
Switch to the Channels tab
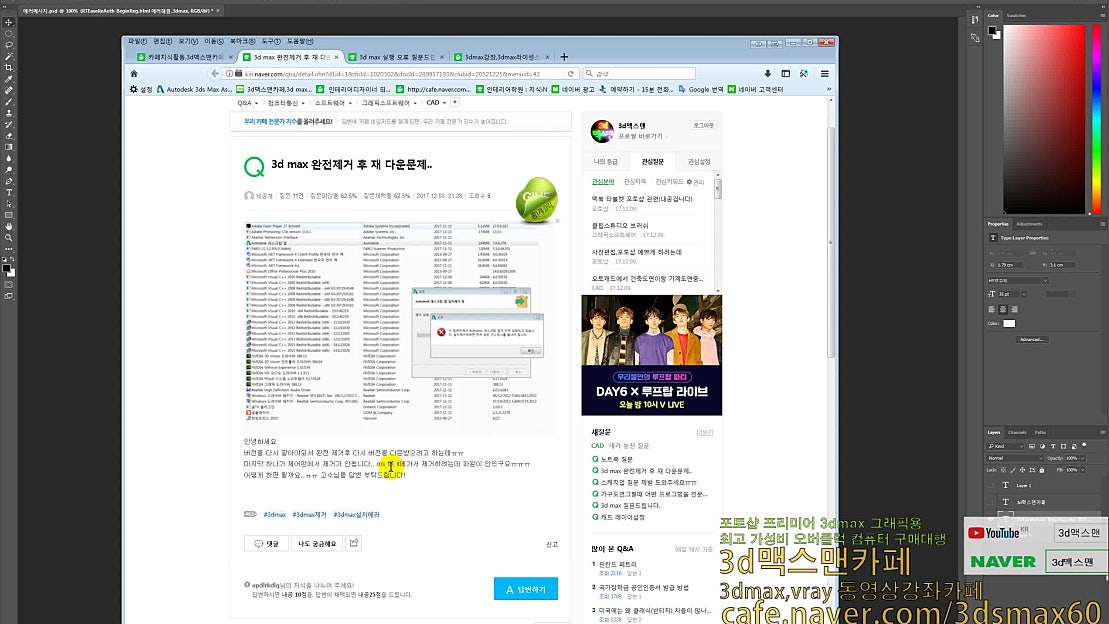1017,432
